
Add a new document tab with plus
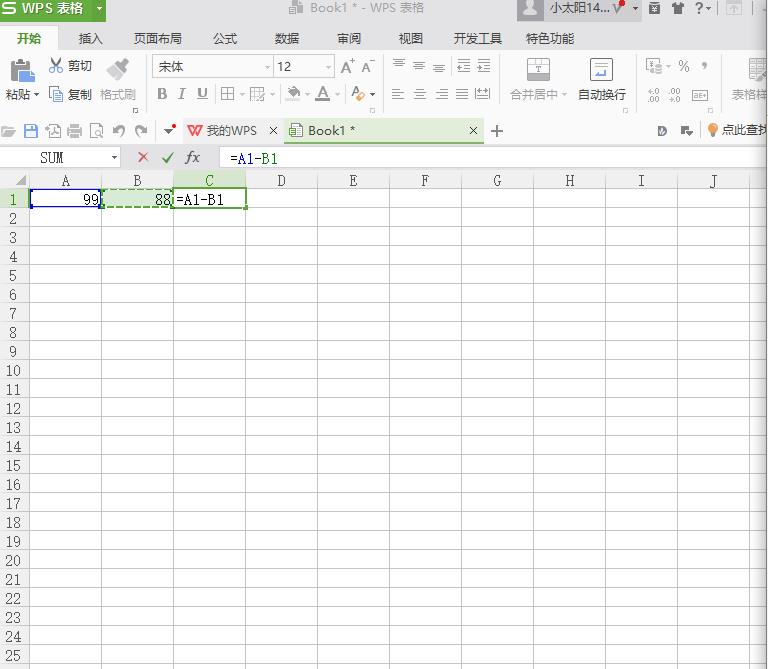click(x=497, y=131)
